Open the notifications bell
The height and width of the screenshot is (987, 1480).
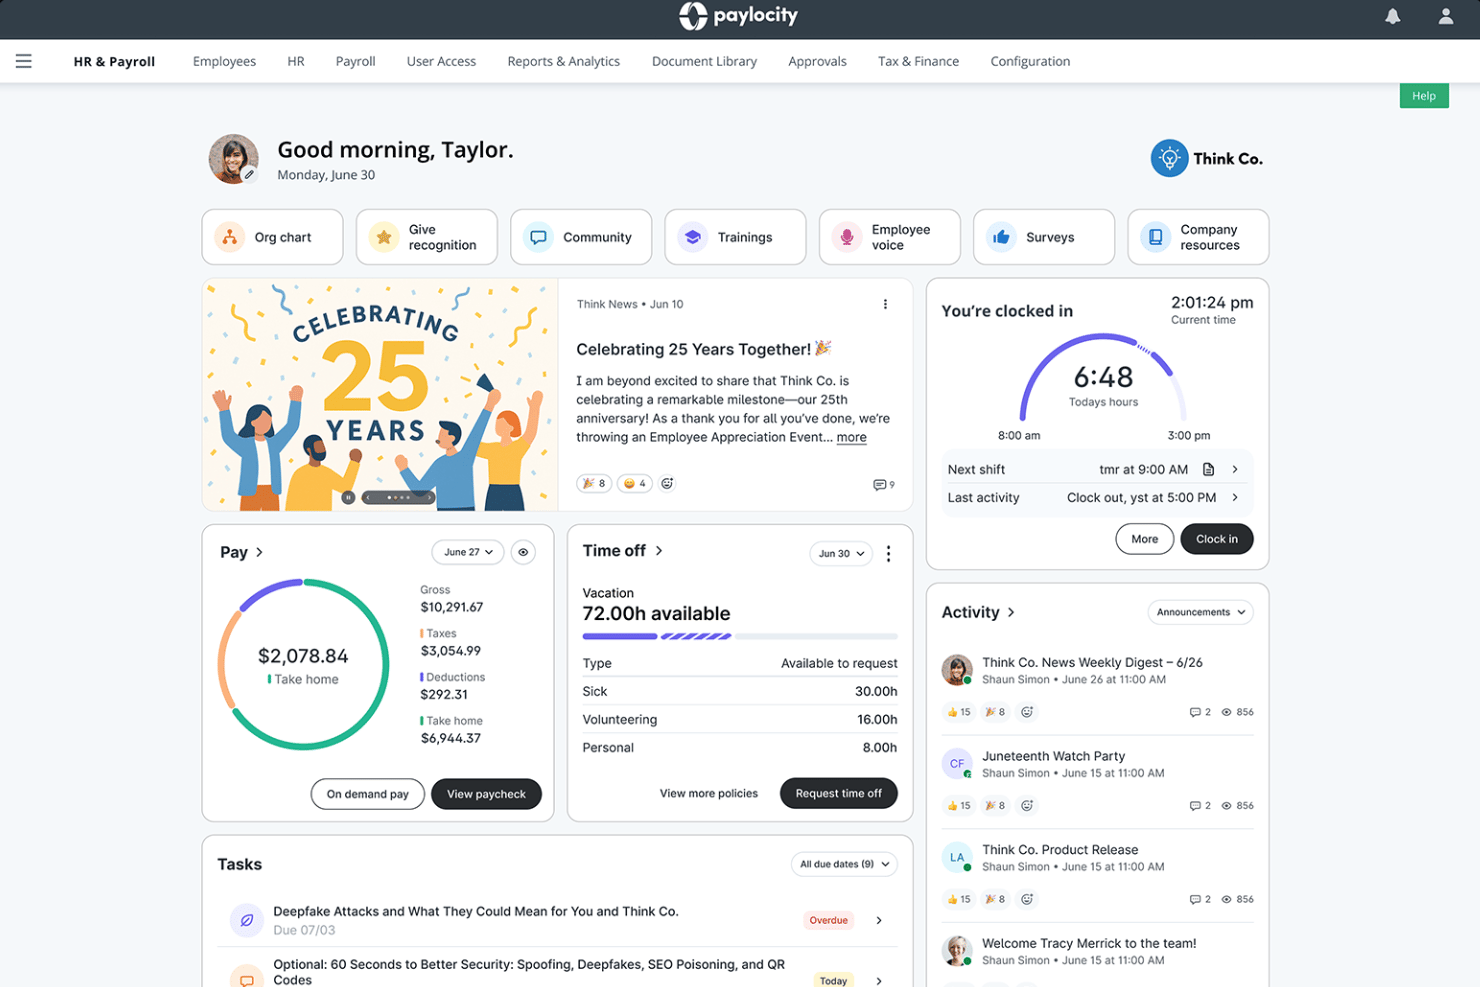[1392, 16]
